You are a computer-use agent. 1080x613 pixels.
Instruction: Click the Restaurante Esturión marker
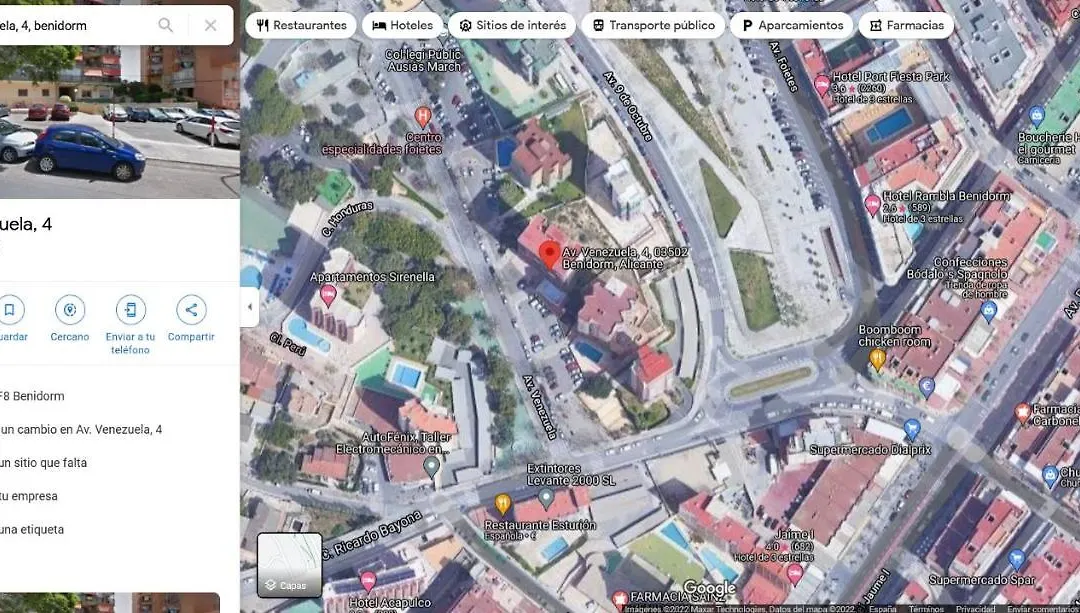click(503, 504)
